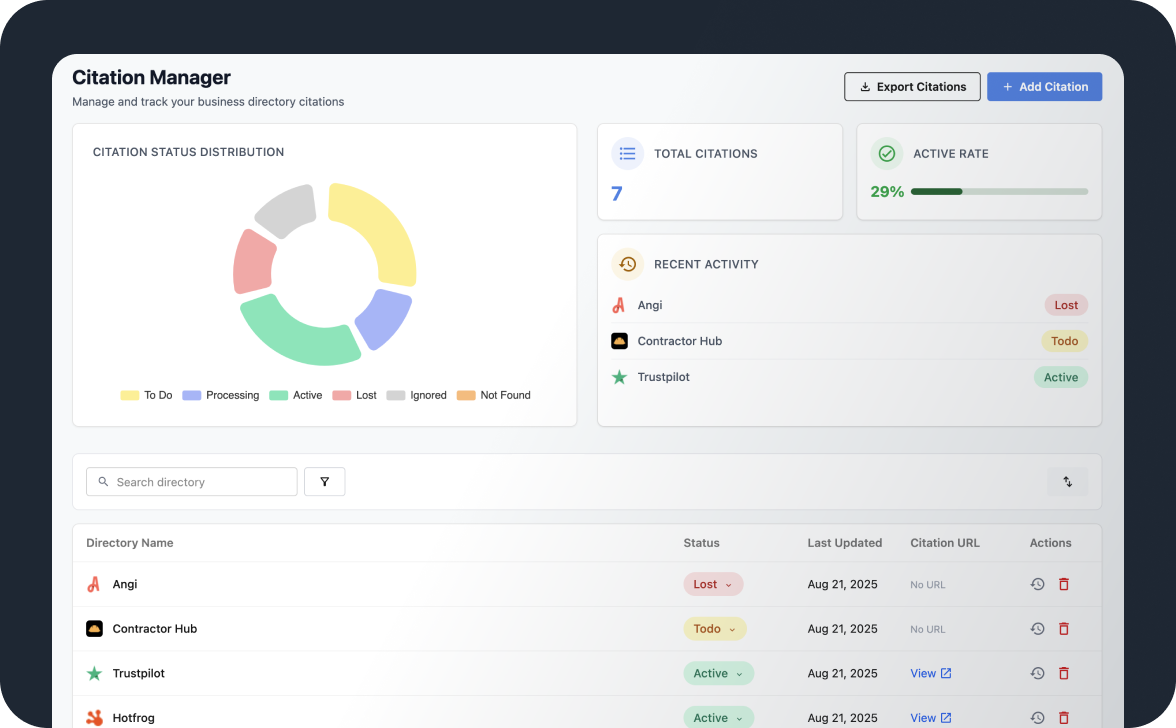Image resolution: width=1176 pixels, height=728 pixels.
Task: Click the sort arrows icon
Action: point(1067,482)
